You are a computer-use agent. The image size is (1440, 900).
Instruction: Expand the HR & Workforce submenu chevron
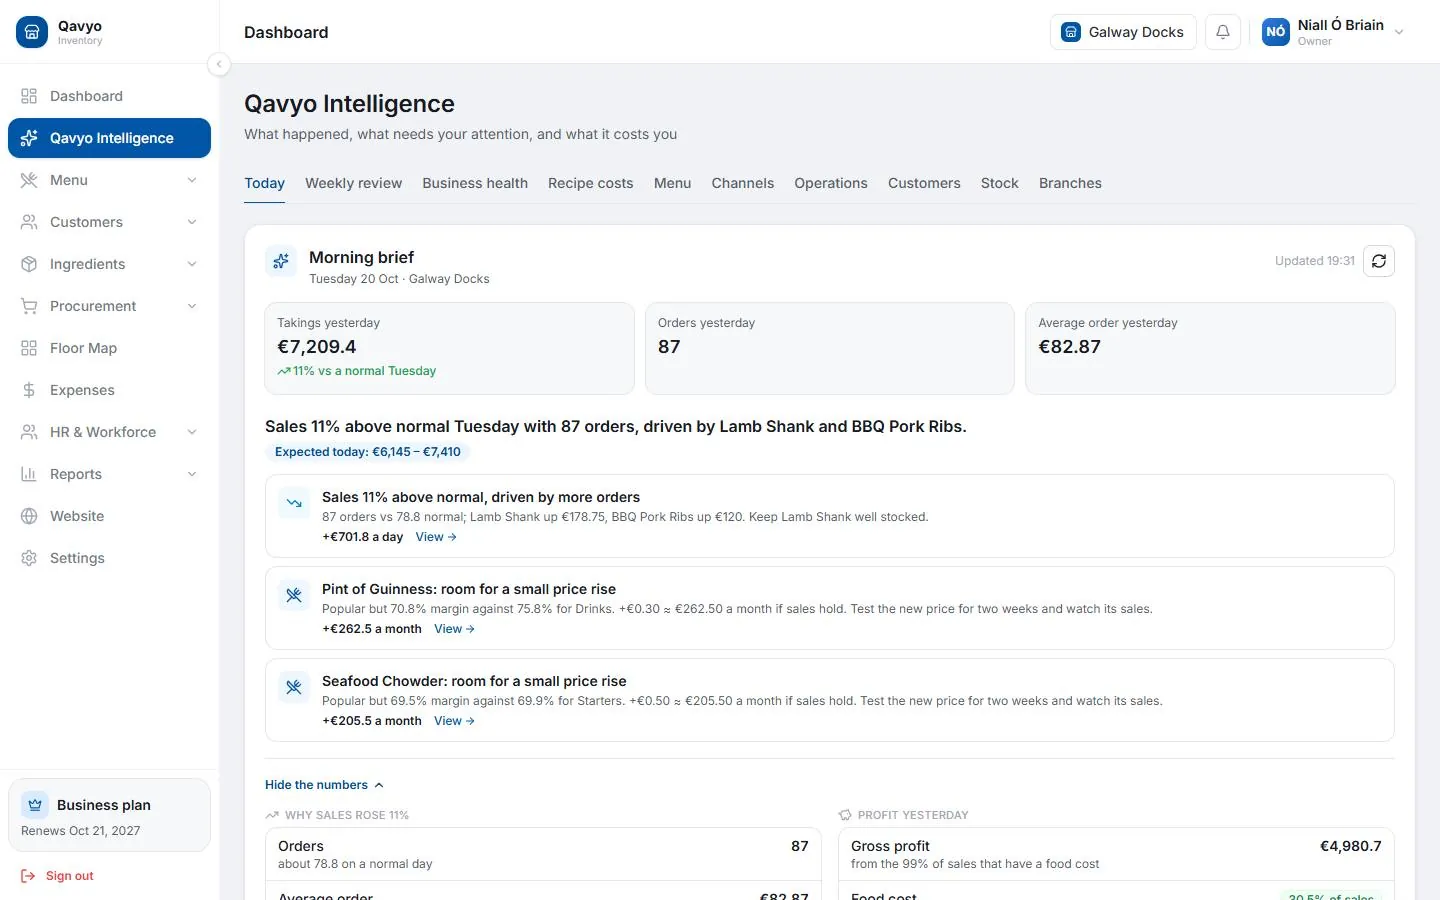pos(192,432)
